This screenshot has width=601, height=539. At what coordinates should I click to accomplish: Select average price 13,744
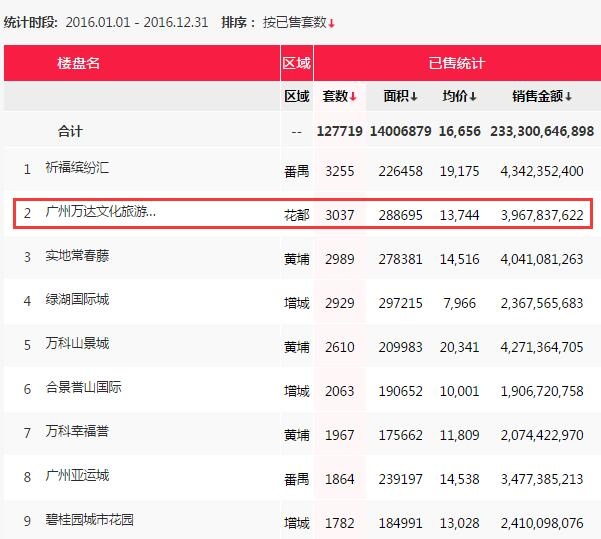click(x=460, y=215)
